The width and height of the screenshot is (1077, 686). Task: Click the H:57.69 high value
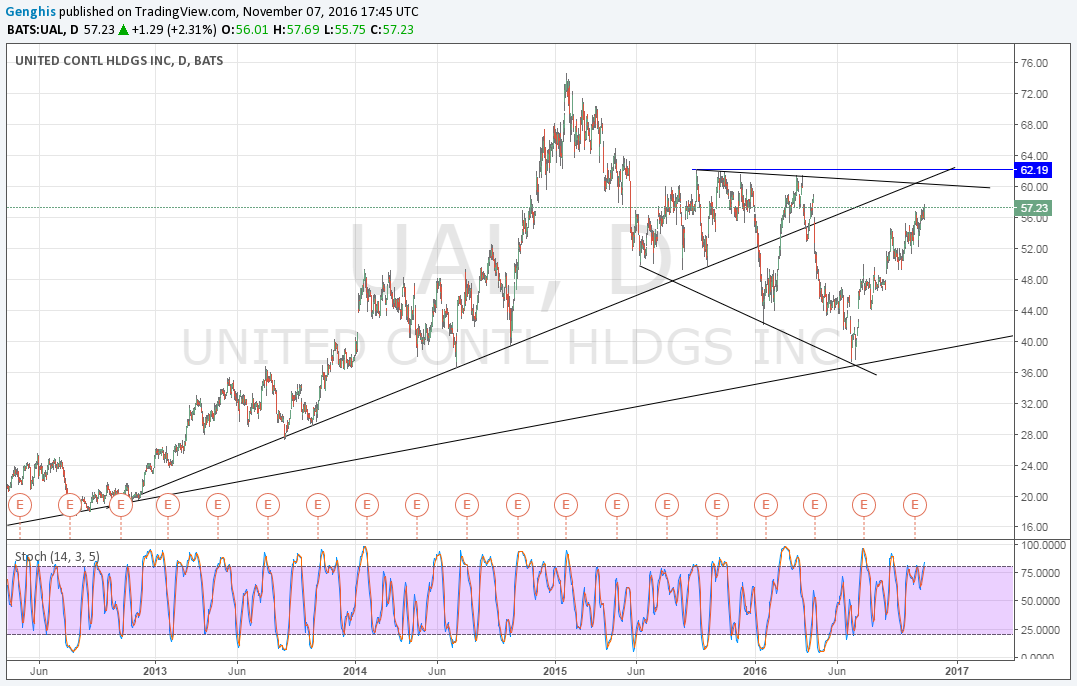click(x=296, y=30)
